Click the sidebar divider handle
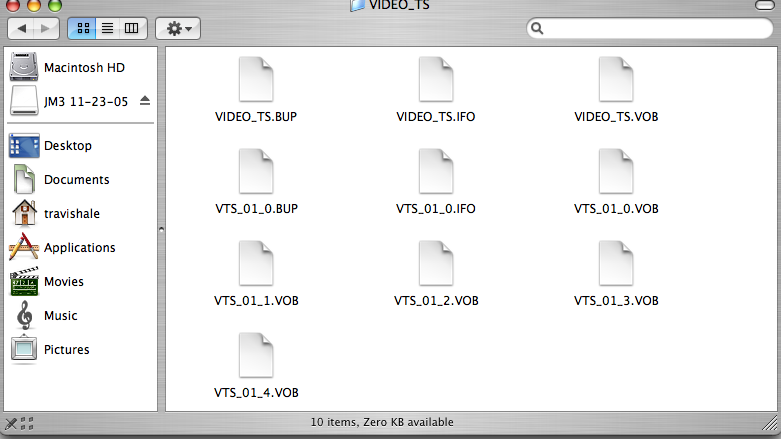This screenshot has height=439, width=781. 161,230
